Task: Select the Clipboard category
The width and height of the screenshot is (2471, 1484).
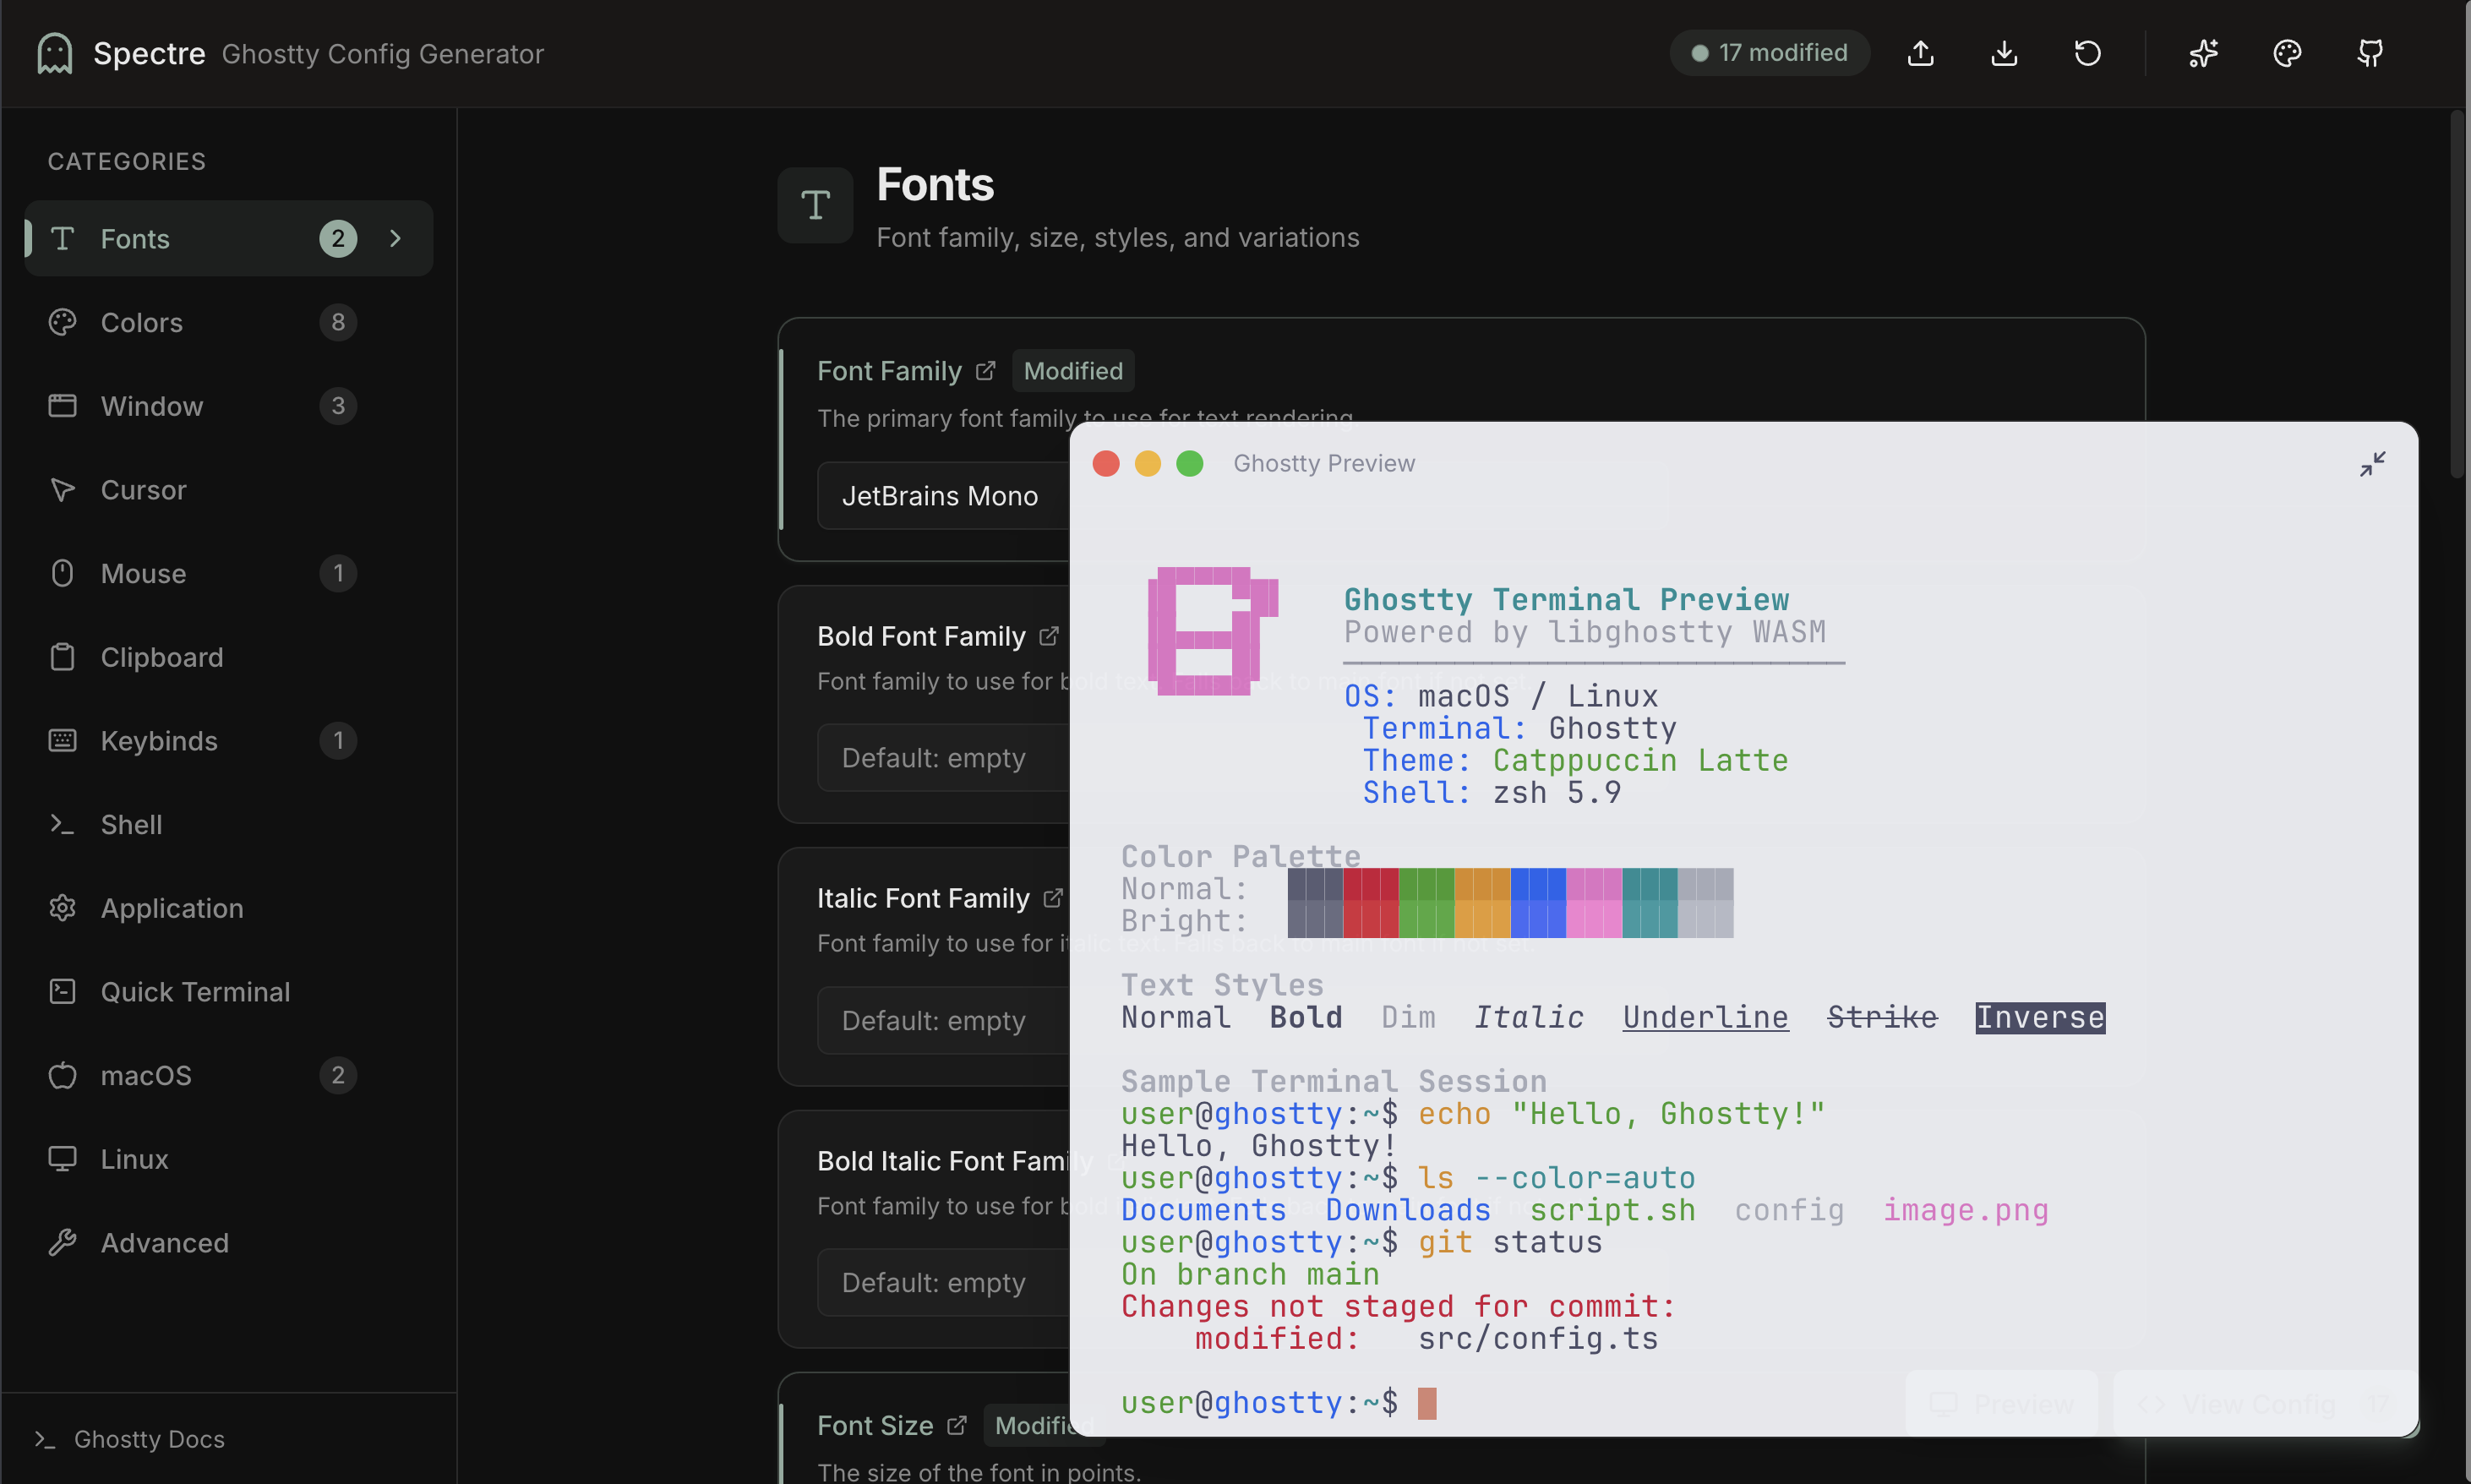Action: 228,657
